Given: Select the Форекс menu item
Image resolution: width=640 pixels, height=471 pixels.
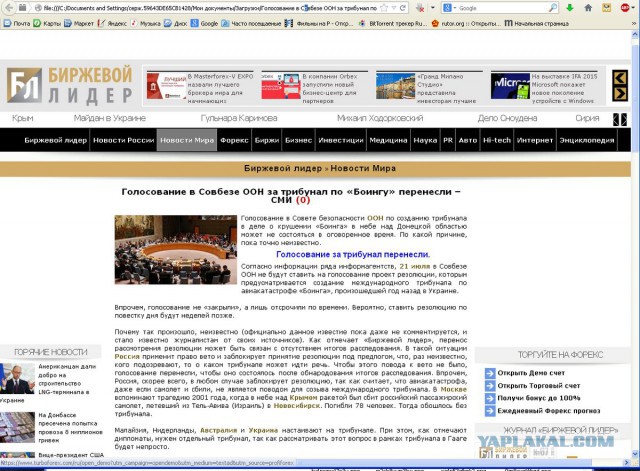Looking at the screenshot, I should tap(234, 140).
